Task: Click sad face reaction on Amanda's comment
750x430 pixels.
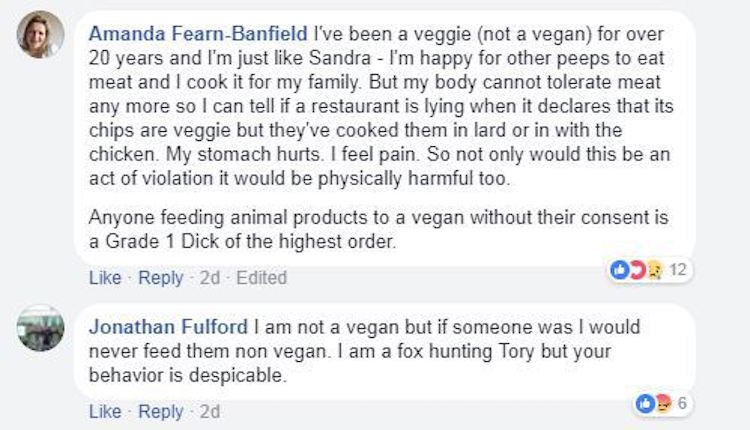Action: click(x=651, y=270)
